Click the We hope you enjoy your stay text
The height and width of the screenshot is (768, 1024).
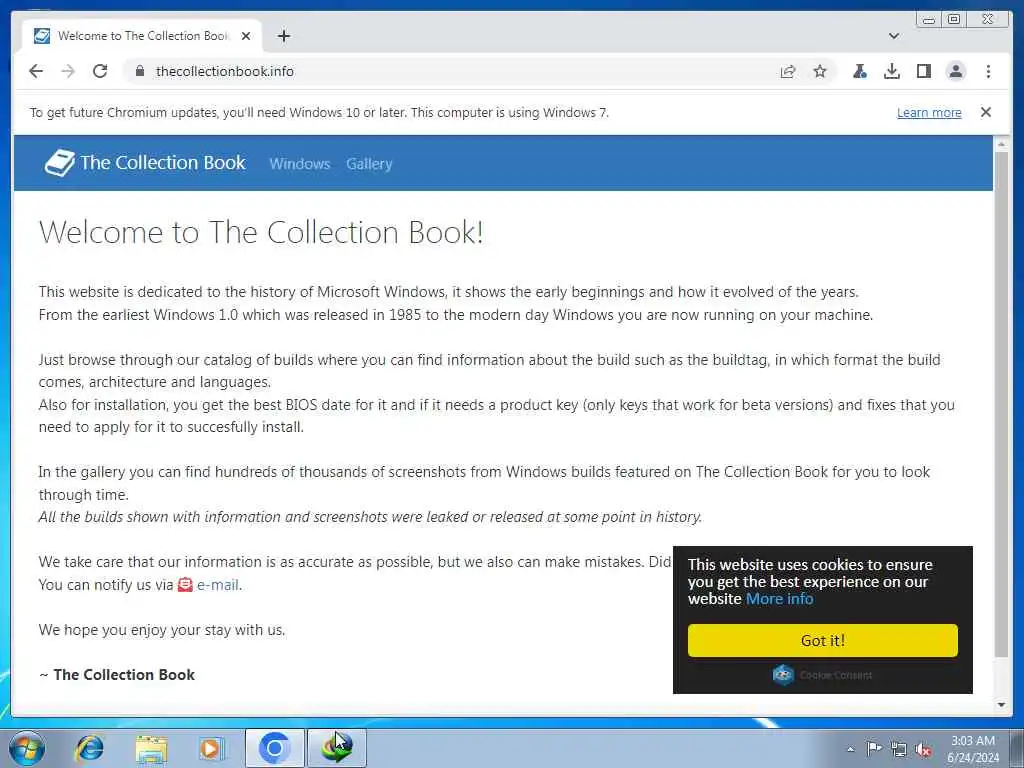pos(162,630)
